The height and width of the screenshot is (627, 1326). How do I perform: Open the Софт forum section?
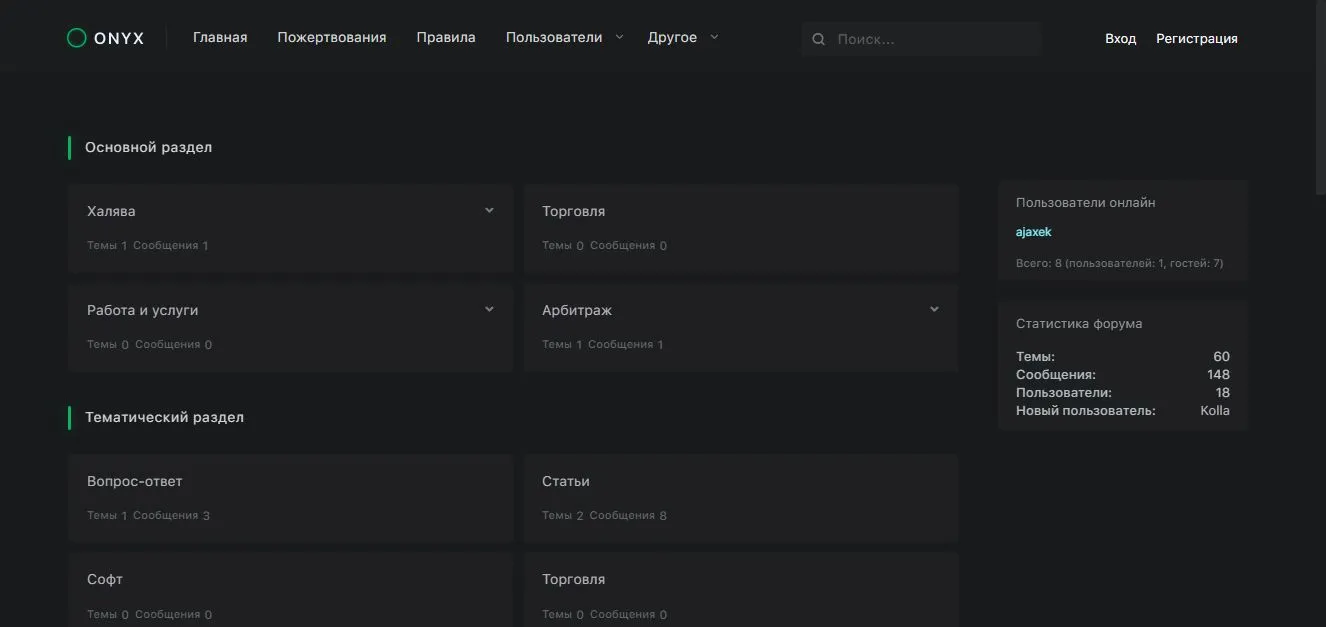(x=105, y=579)
